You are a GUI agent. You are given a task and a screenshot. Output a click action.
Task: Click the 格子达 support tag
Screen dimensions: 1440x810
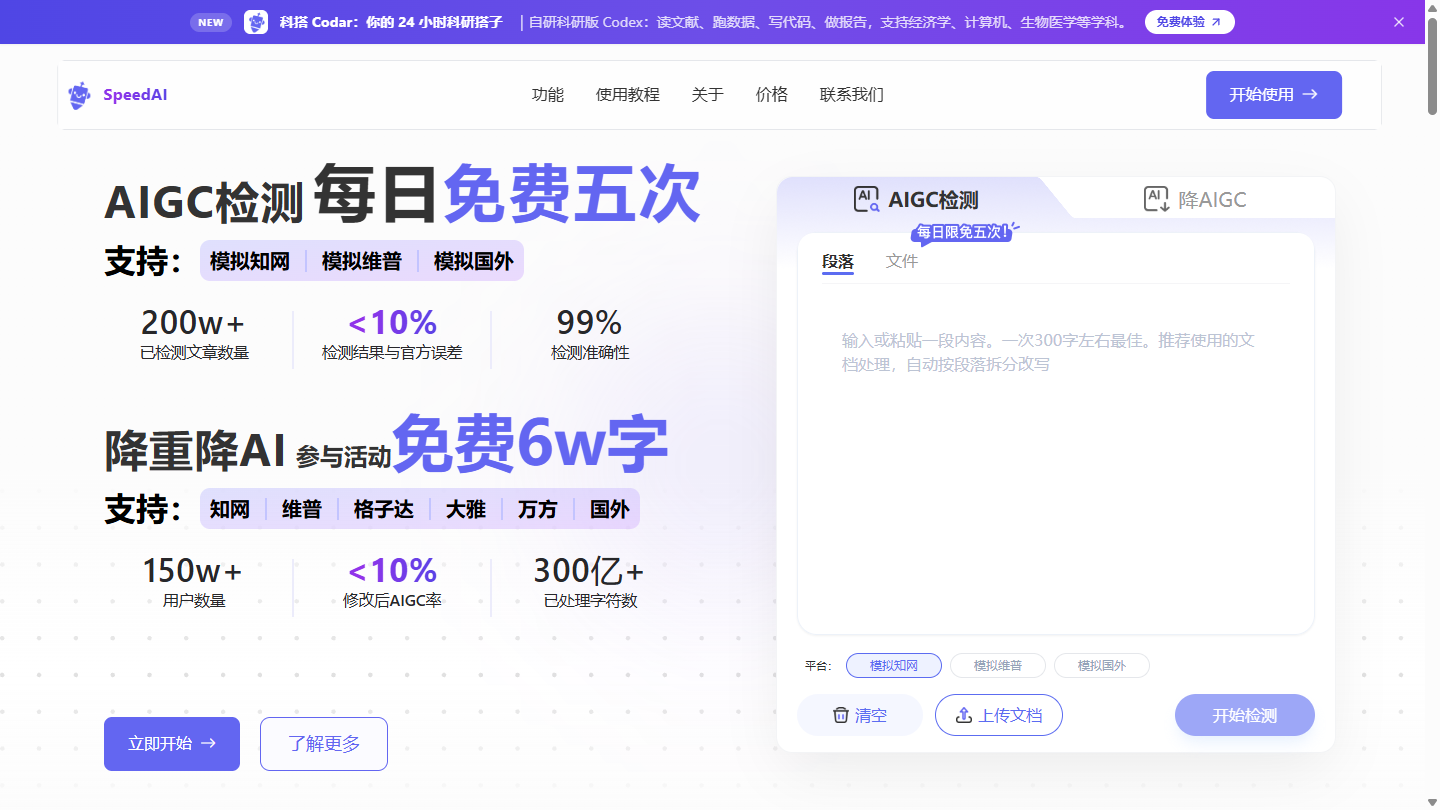[384, 509]
